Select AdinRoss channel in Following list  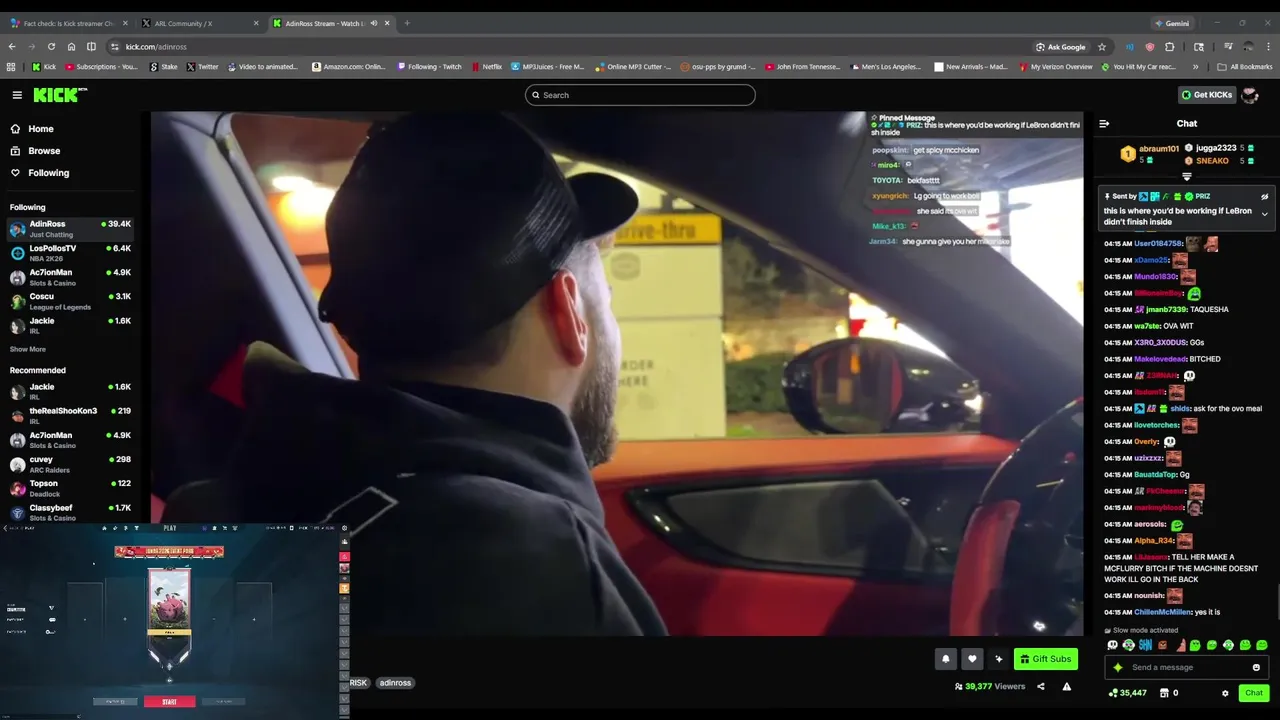70,229
